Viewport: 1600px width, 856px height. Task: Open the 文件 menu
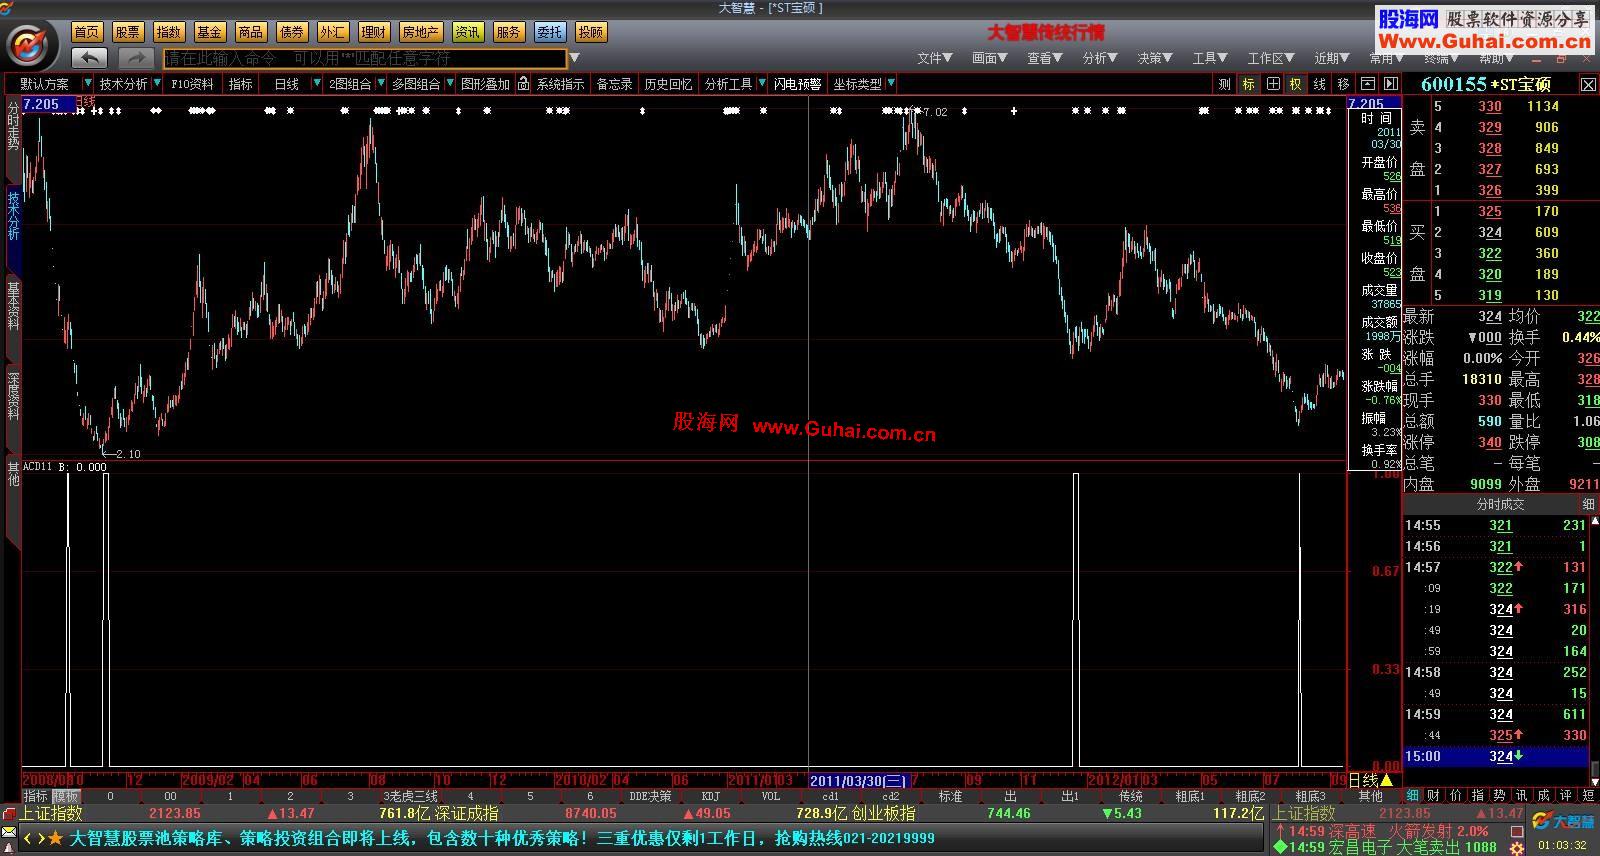point(935,58)
